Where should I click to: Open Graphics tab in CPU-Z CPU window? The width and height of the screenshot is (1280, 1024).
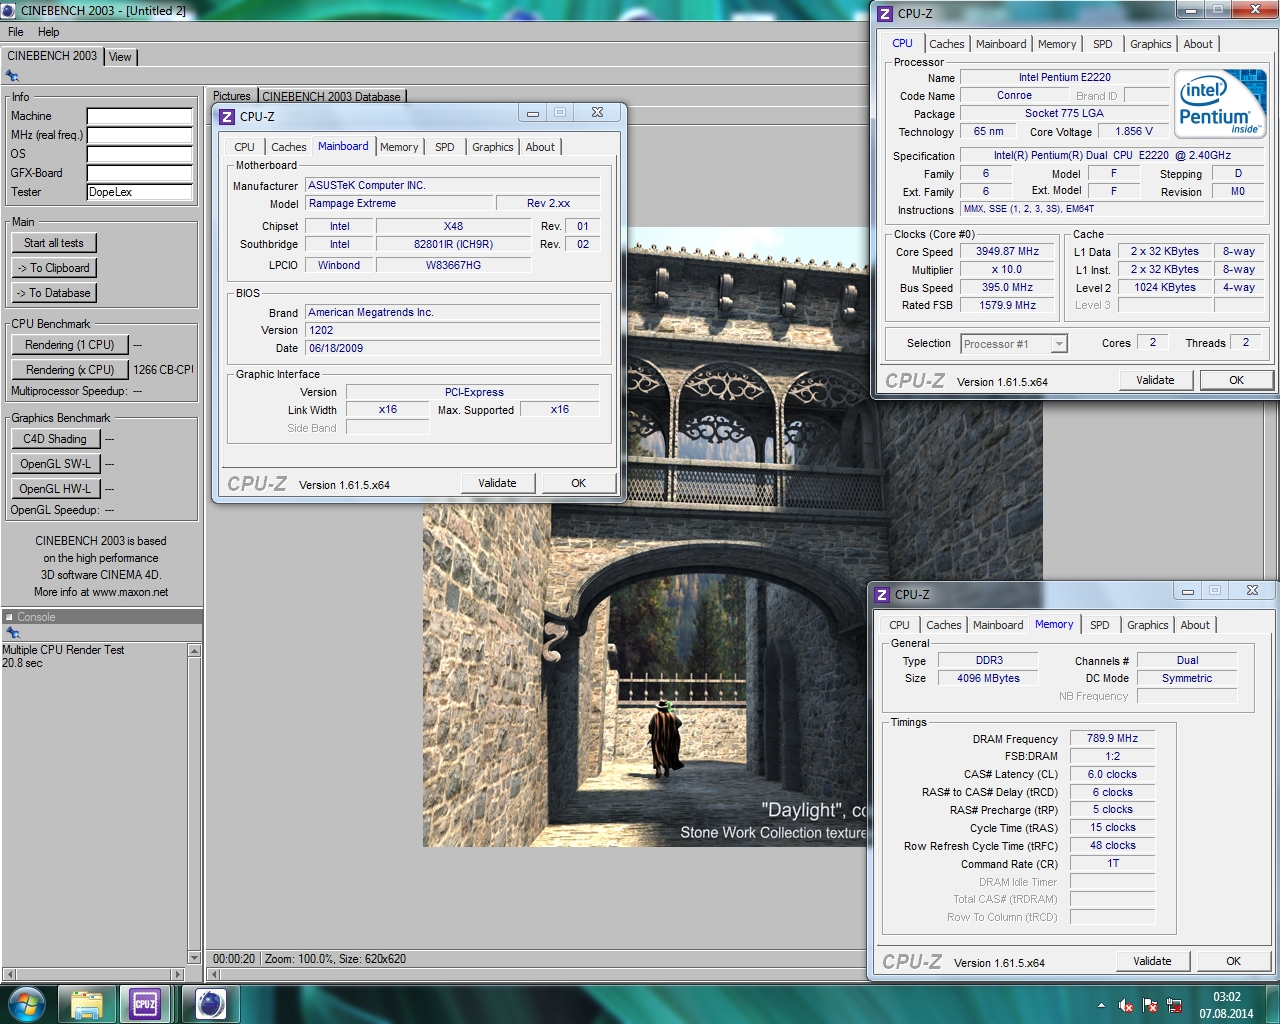click(1150, 44)
